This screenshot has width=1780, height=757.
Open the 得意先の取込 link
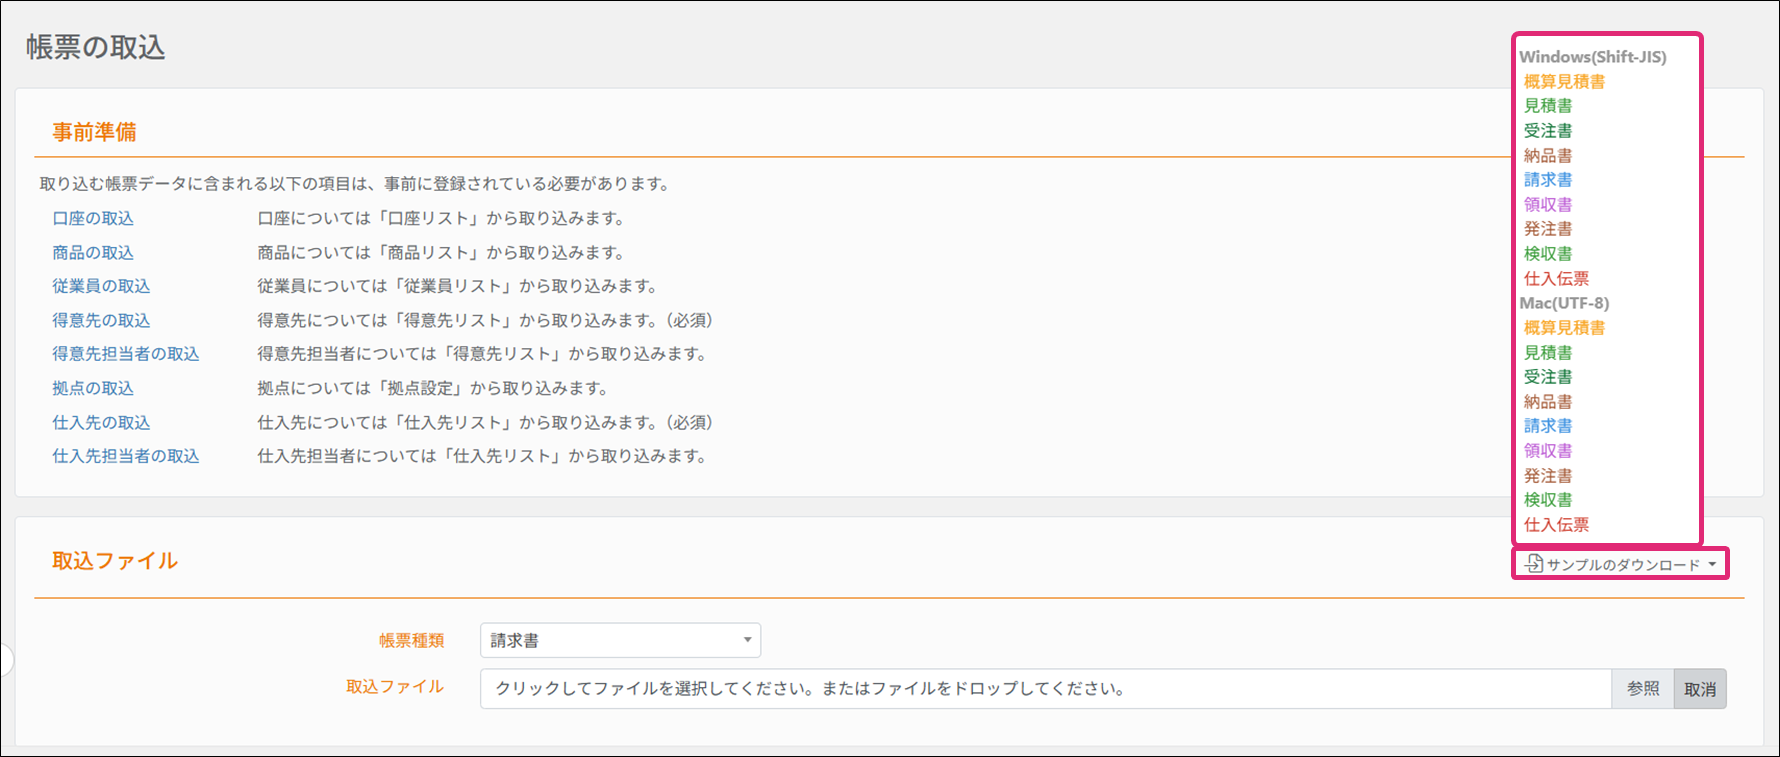101,320
